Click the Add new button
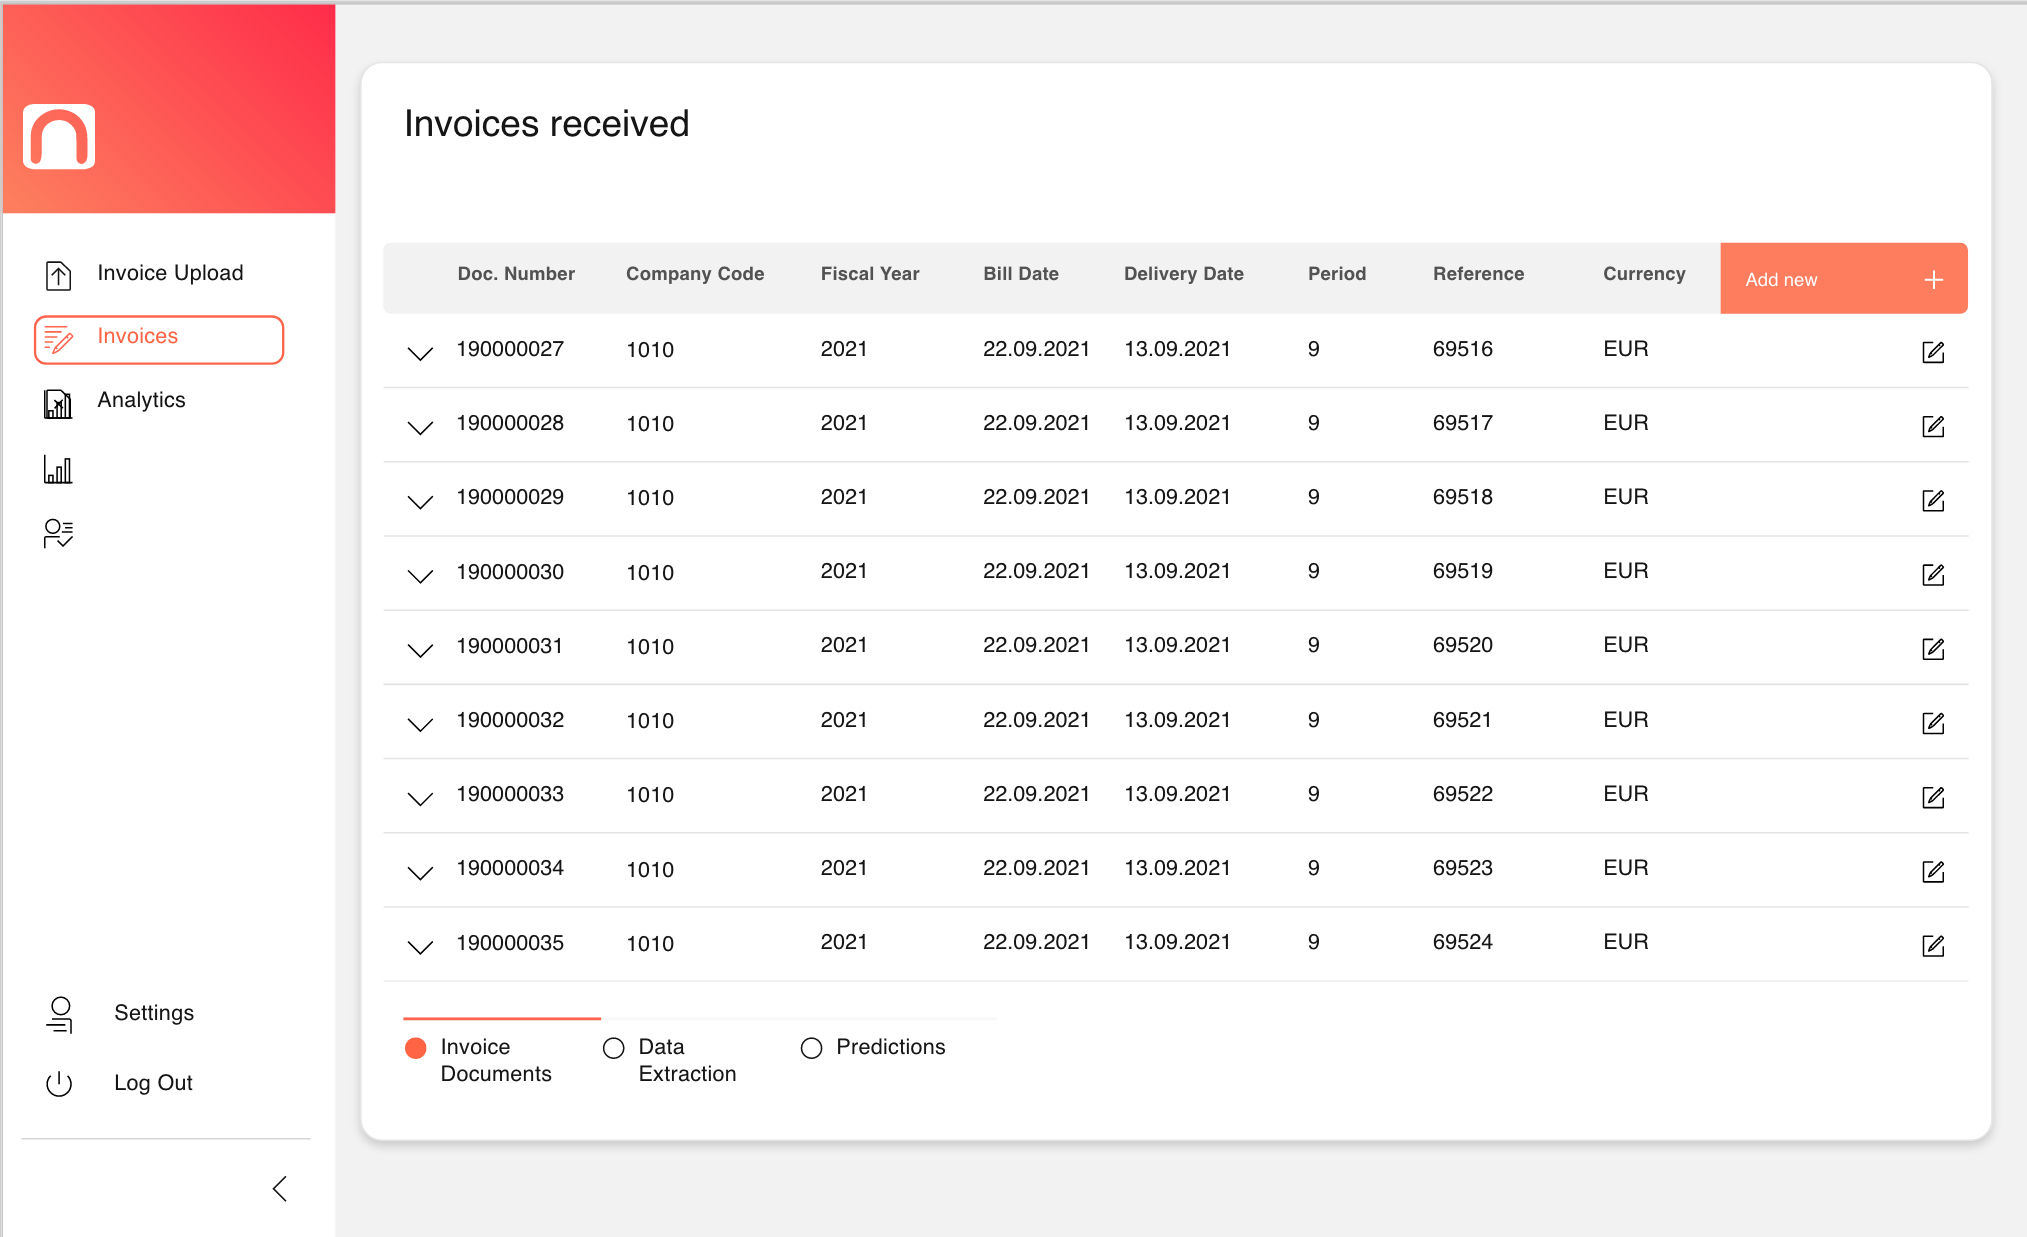This screenshot has height=1237, width=2027. pos(1843,279)
